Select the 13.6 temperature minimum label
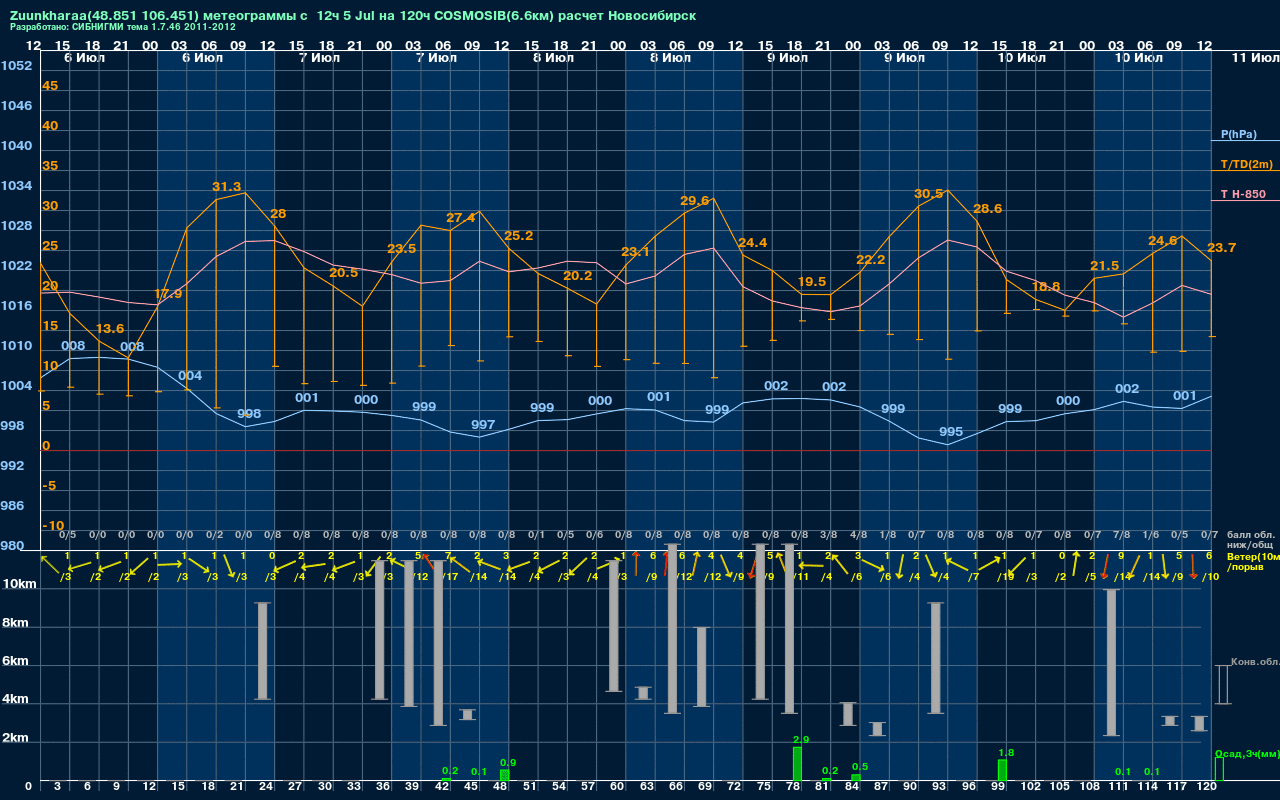 pos(110,329)
